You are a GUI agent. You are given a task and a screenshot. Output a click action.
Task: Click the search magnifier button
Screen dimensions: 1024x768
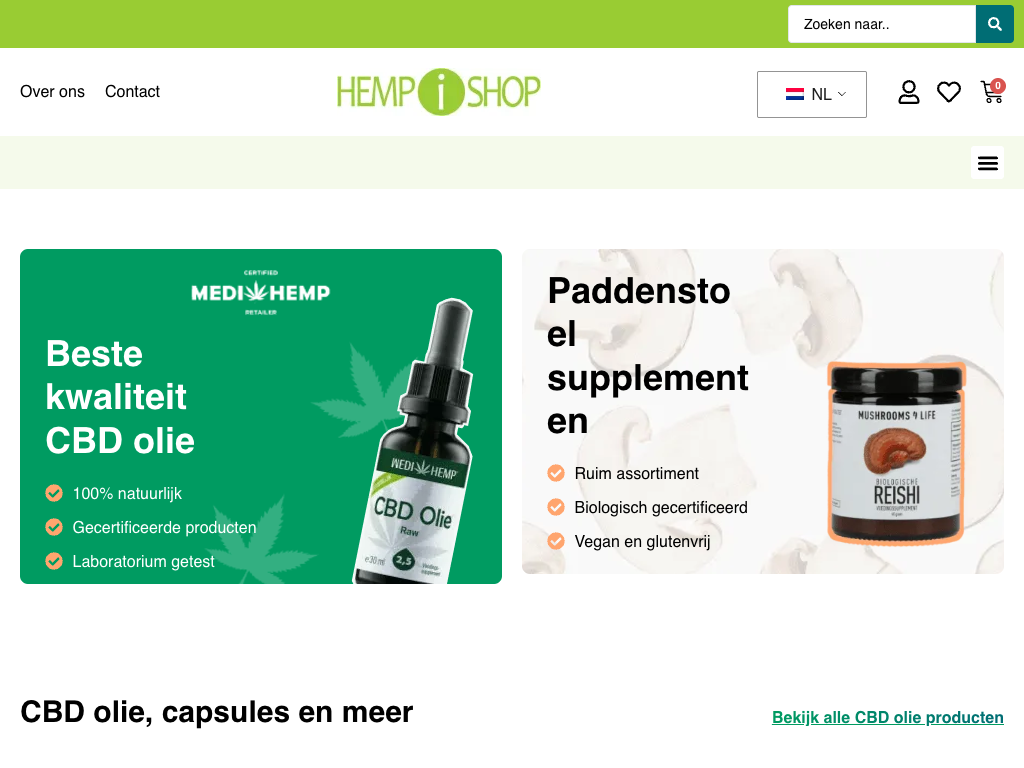coord(995,24)
